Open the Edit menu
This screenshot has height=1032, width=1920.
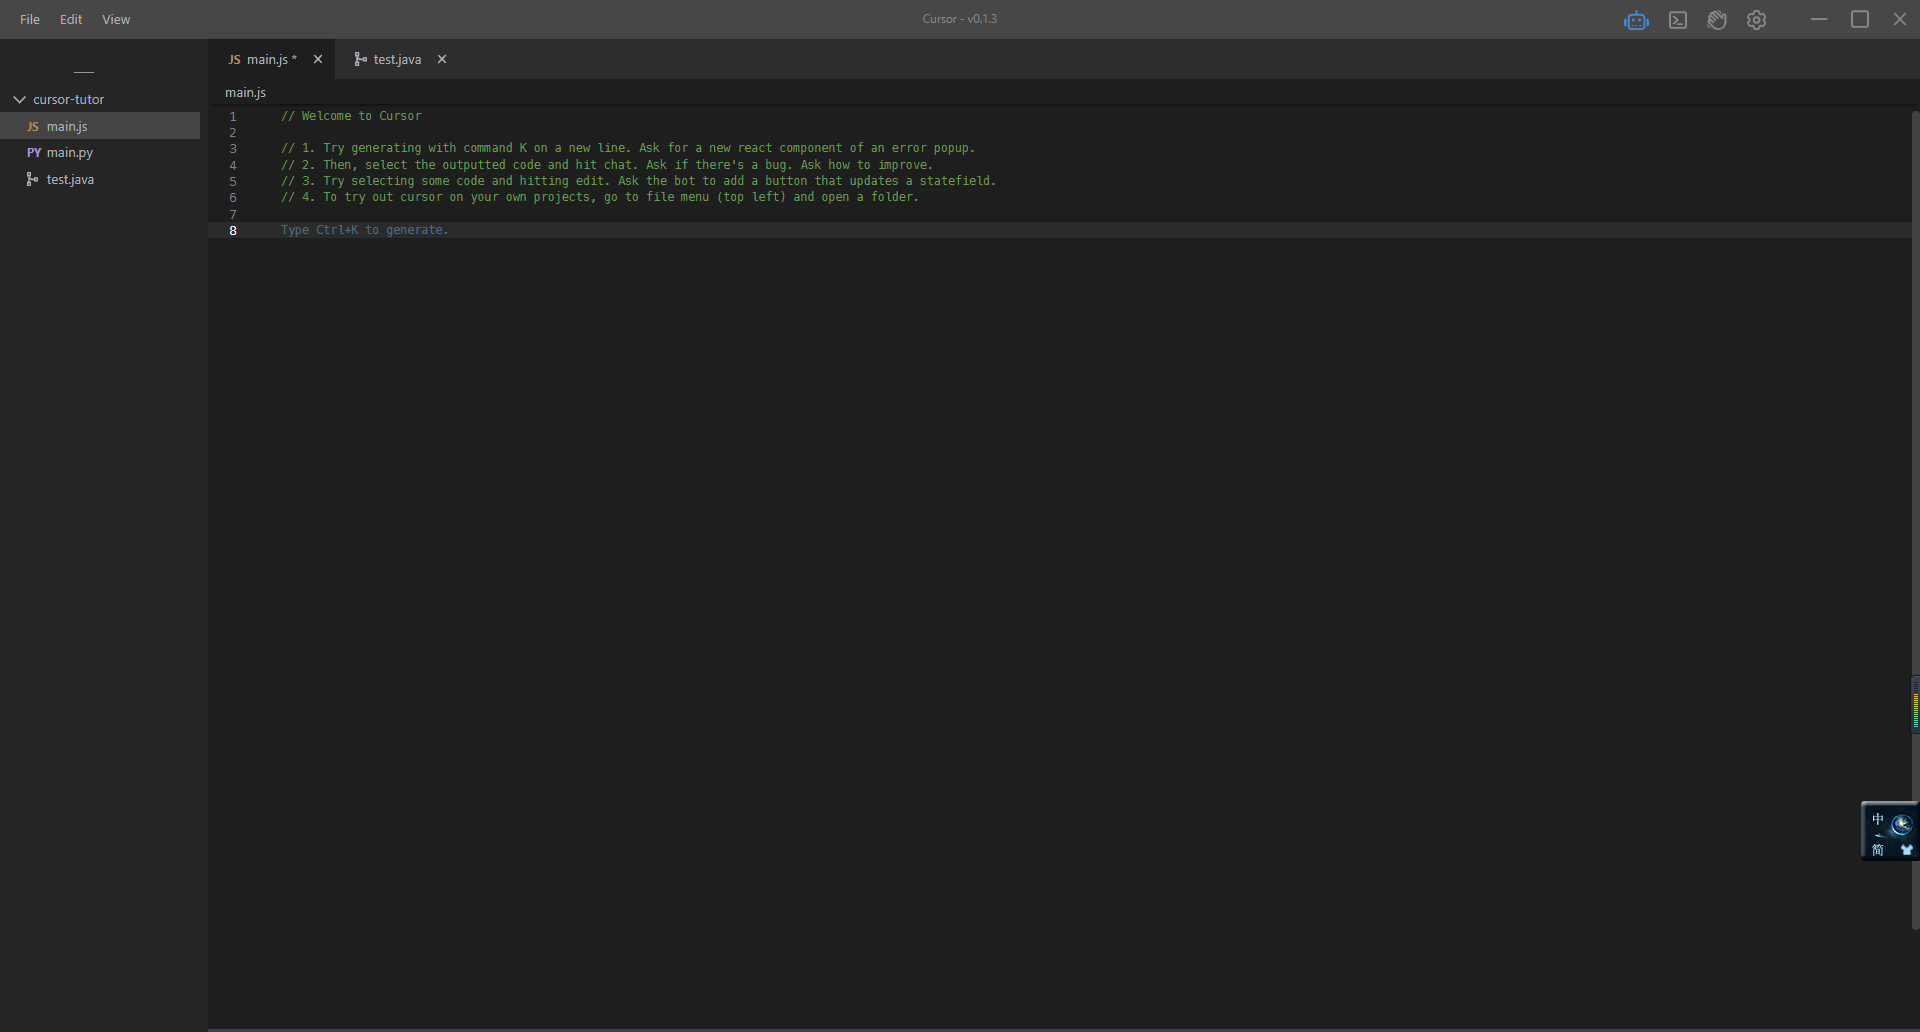tap(71, 19)
